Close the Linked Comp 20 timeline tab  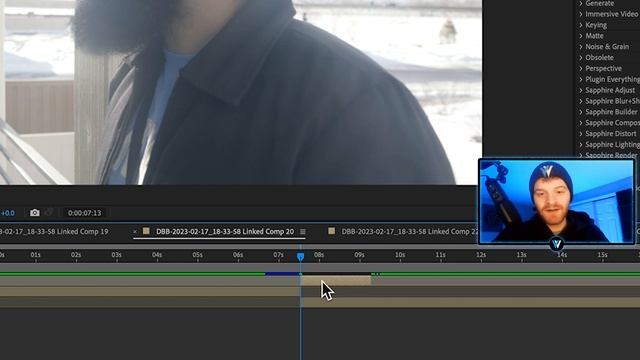point(135,231)
